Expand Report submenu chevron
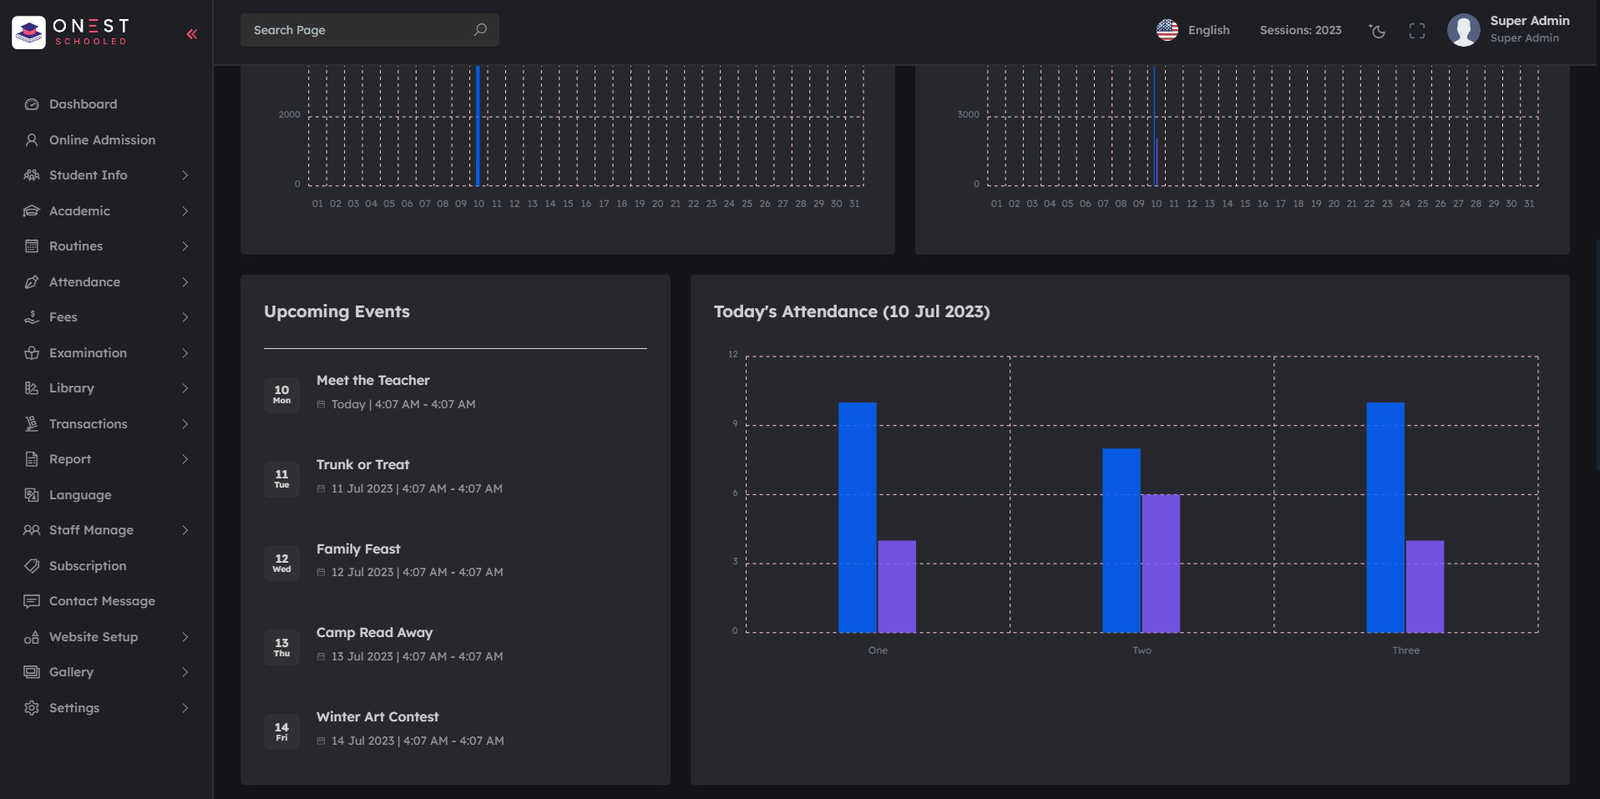This screenshot has width=1600, height=799. (x=185, y=459)
